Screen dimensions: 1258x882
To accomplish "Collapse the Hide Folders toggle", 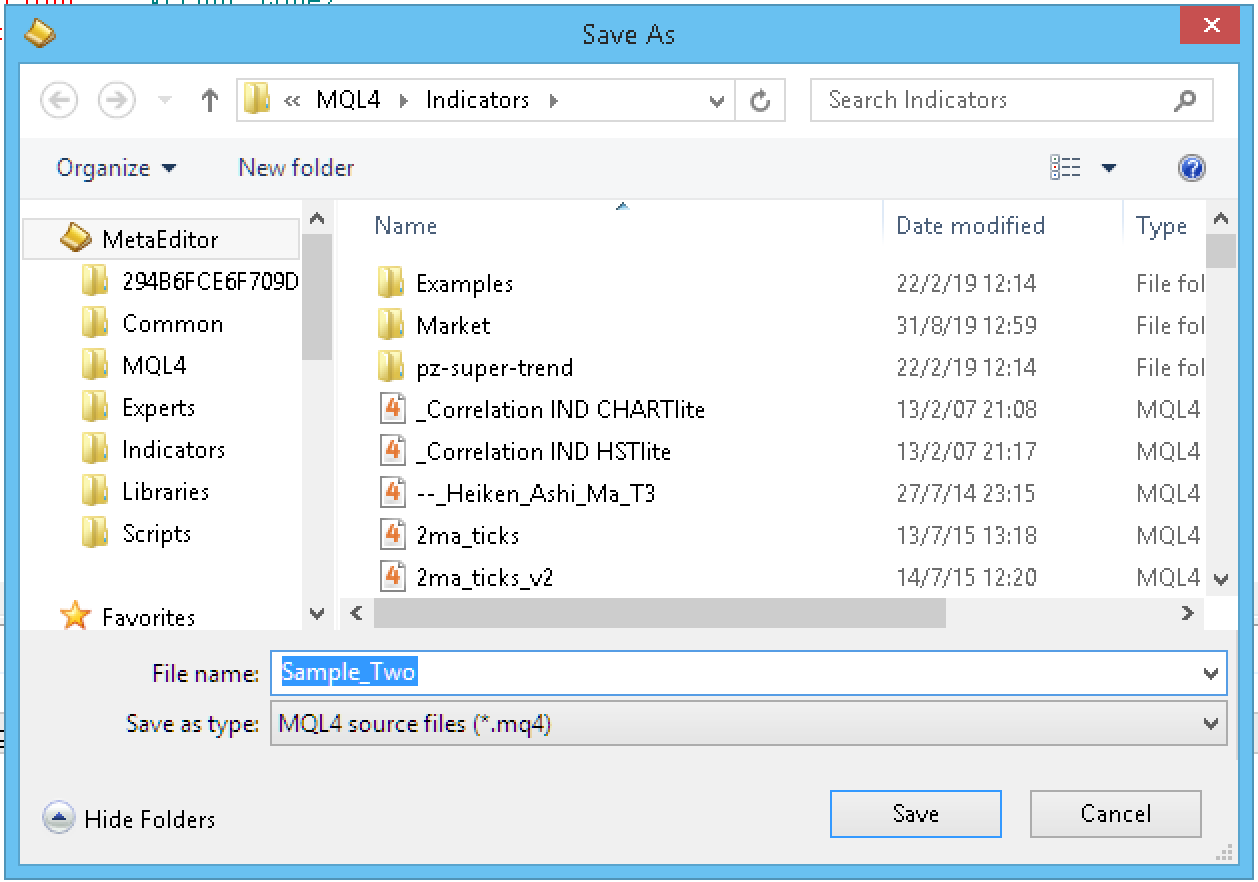I will point(59,819).
